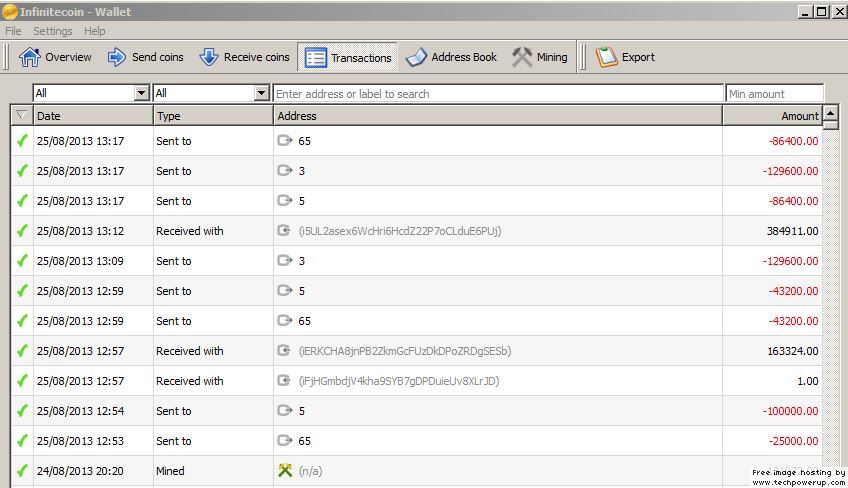Select the i5UL2asex6WcHri6HcdZ22P7oCLduE6PUj address text
848x488 pixels.
[x=400, y=231]
